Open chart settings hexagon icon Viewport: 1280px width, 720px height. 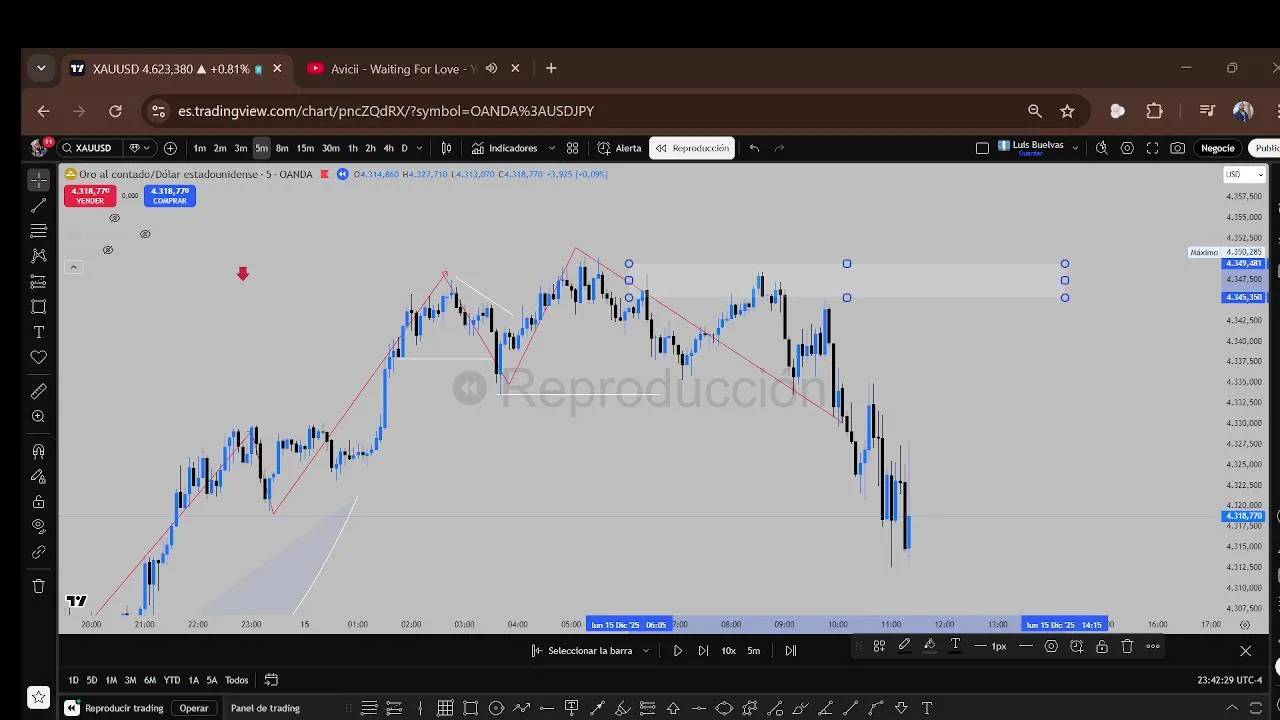pos(1127,148)
